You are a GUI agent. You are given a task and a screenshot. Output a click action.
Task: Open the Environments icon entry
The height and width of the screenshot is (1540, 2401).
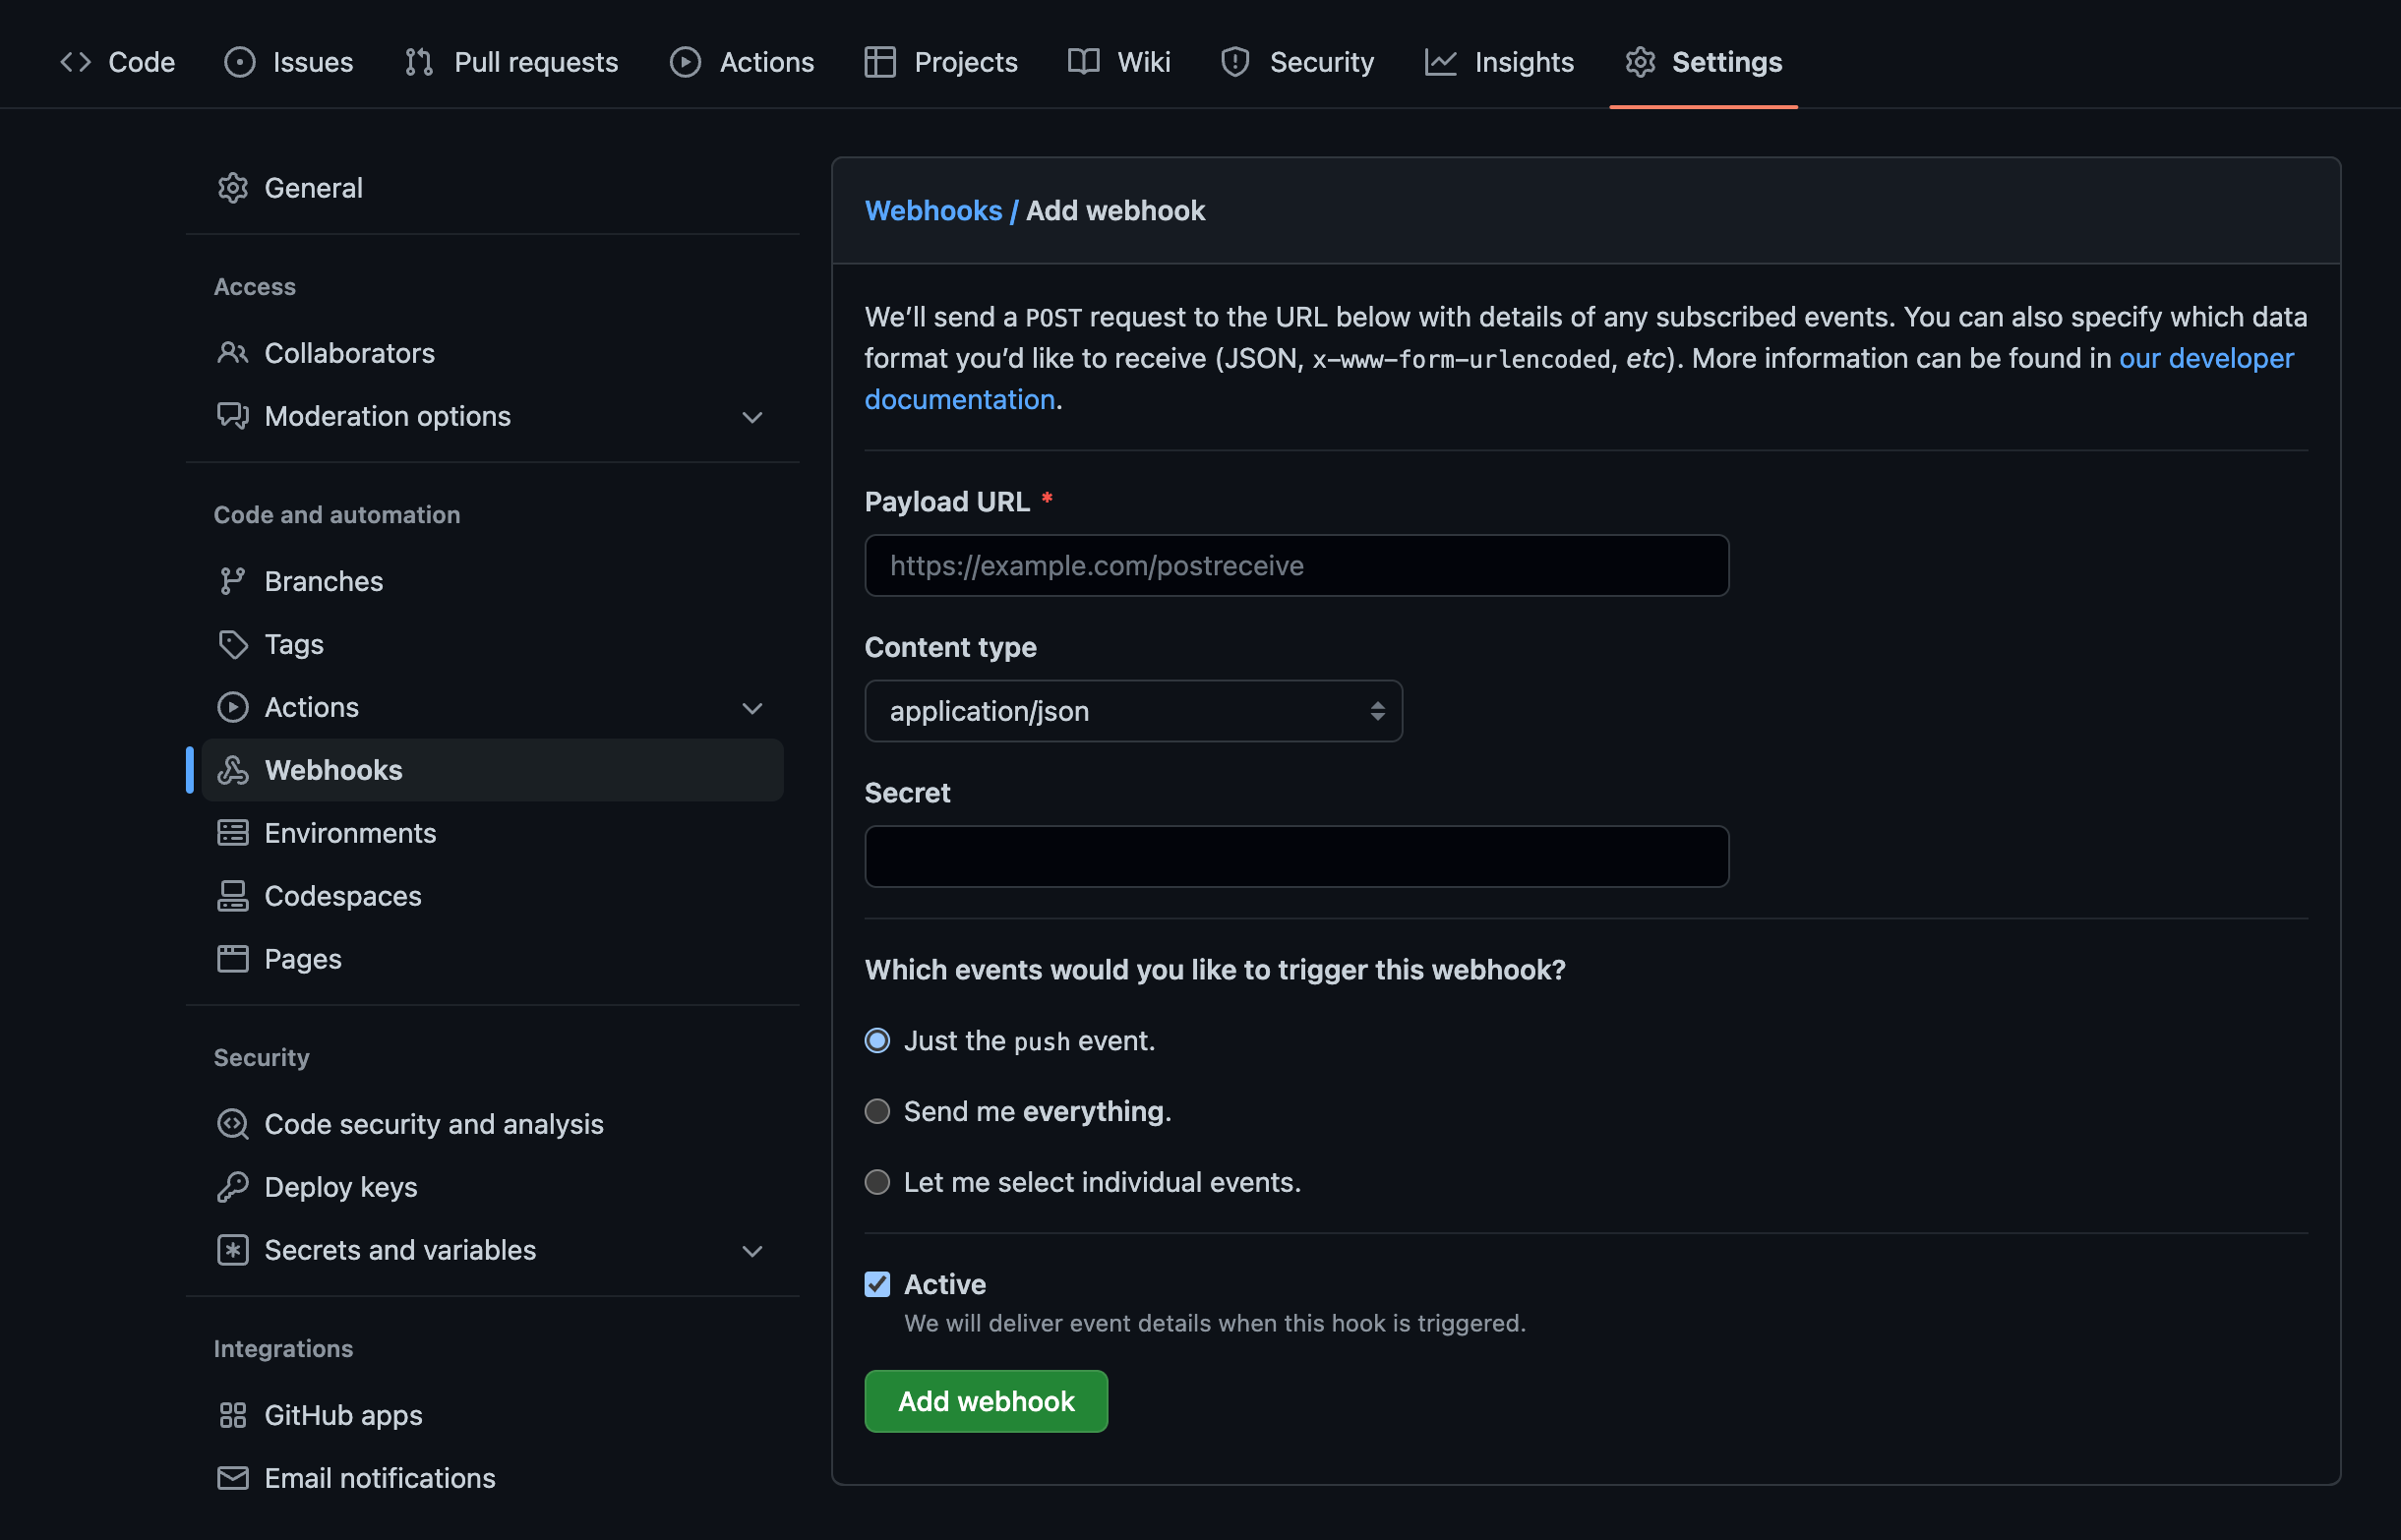coord(232,833)
